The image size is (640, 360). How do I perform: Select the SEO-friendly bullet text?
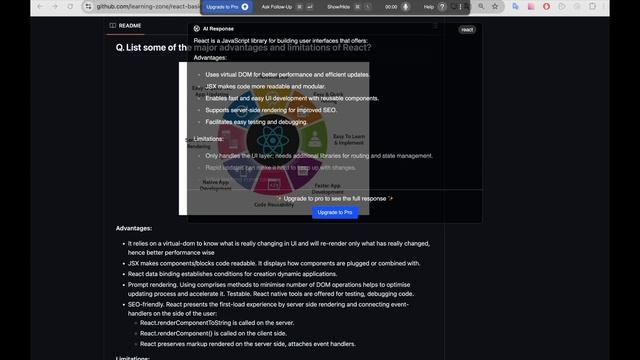(x=268, y=309)
